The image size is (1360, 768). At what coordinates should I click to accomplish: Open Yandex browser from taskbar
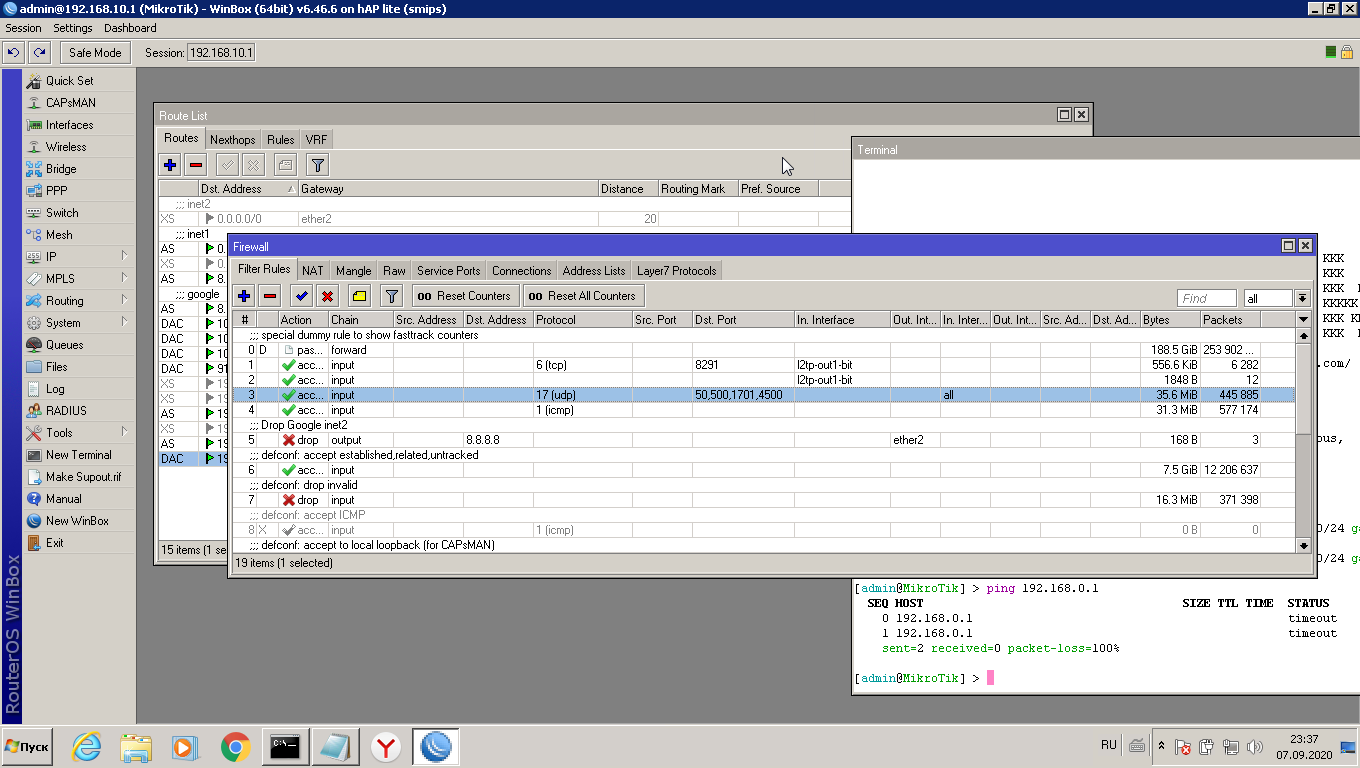(386, 747)
